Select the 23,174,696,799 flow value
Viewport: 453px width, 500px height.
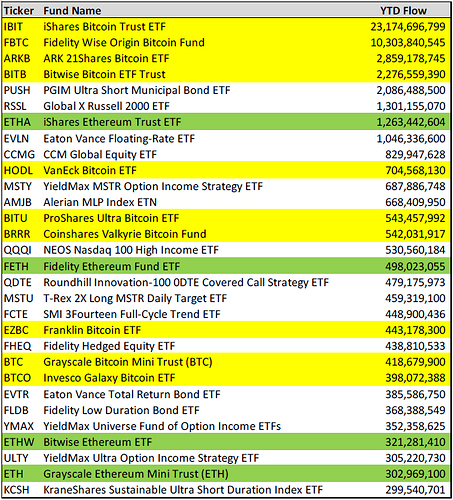pyautogui.click(x=408, y=27)
